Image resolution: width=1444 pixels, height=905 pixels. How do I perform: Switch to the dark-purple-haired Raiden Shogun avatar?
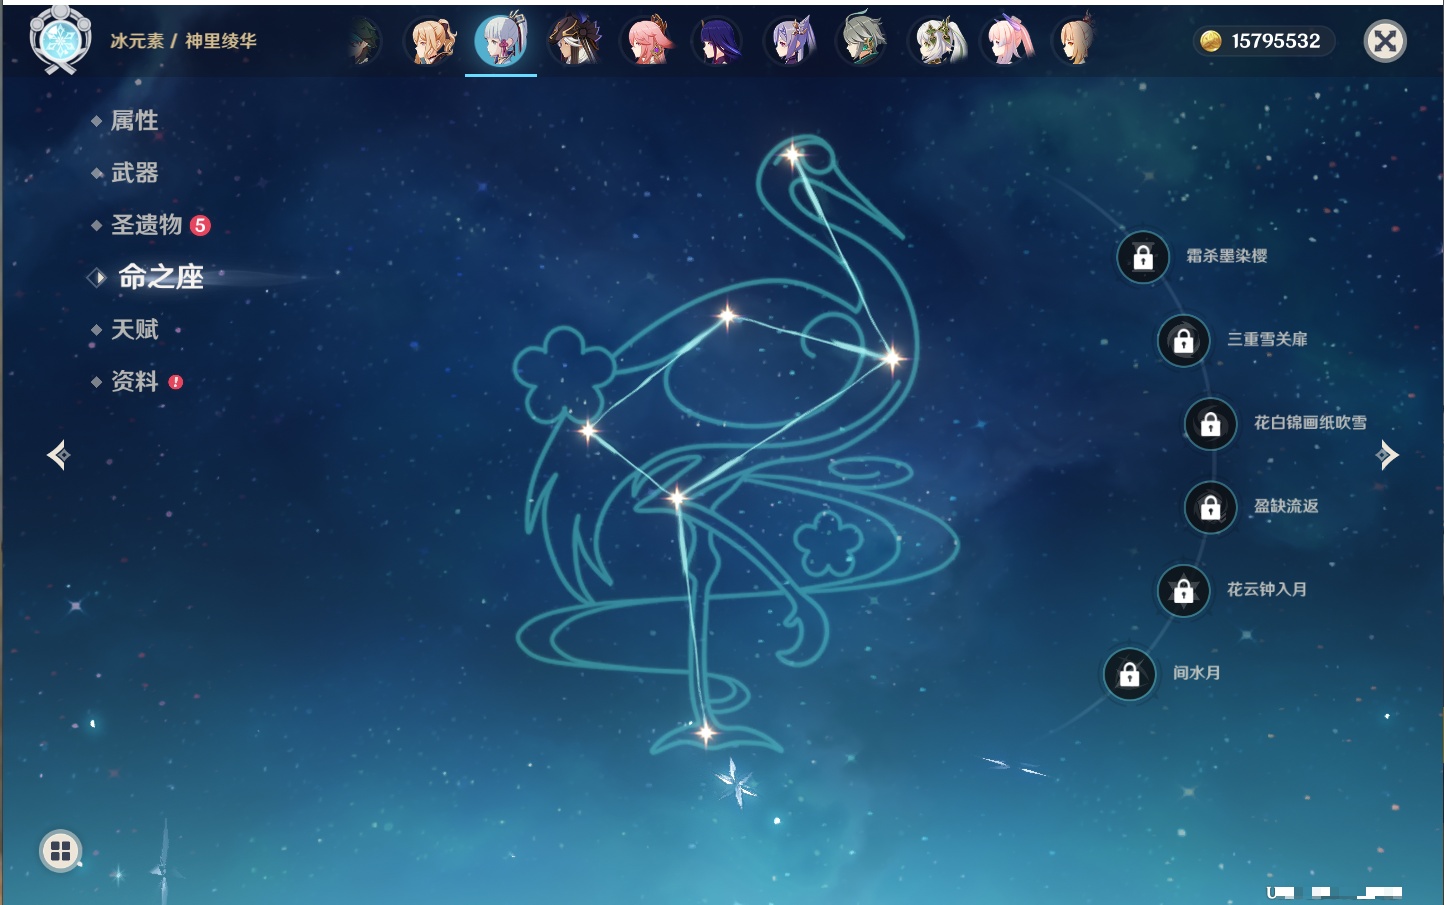tap(718, 41)
